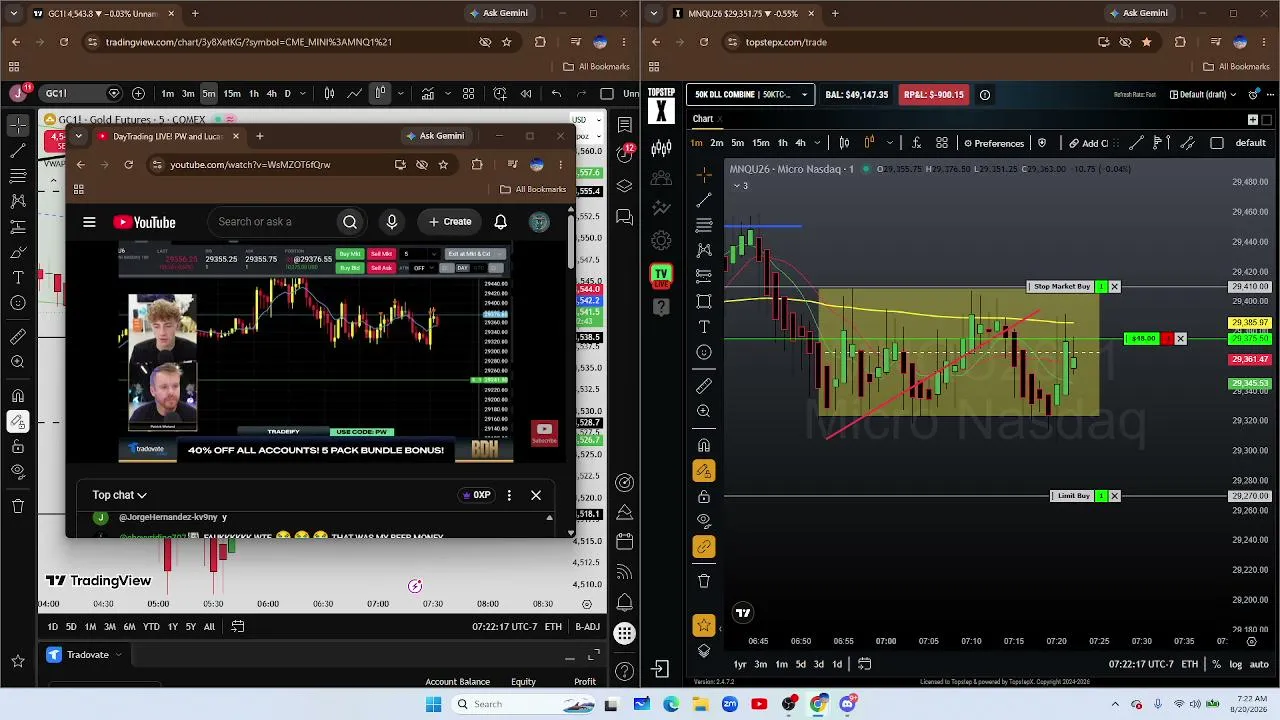Toggle percent scale on TopstepX chart
The width and height of the screenshot is (1280, 720).
click(x=1216, y=664)
